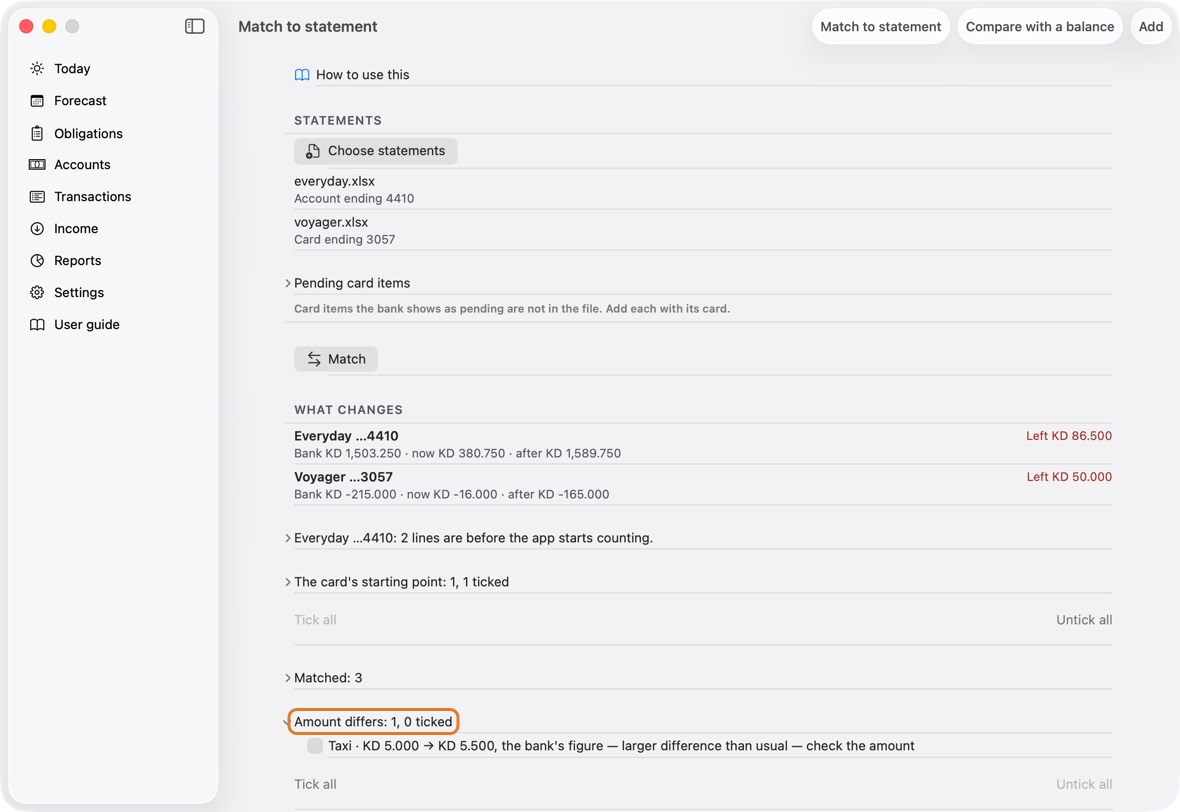Click the Obligations clipboard icon
This screenshot has height=812, width=1180.
click(37, 133)
